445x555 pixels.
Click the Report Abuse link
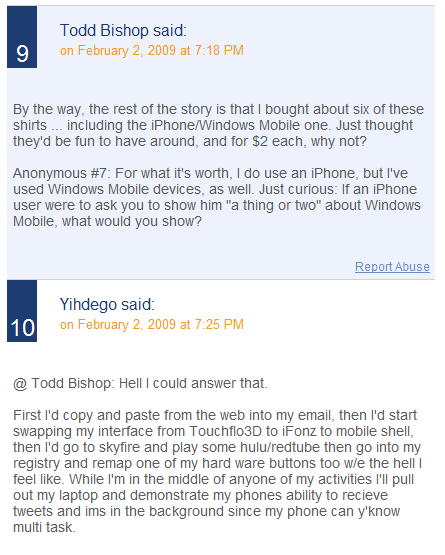click(392, 267)
